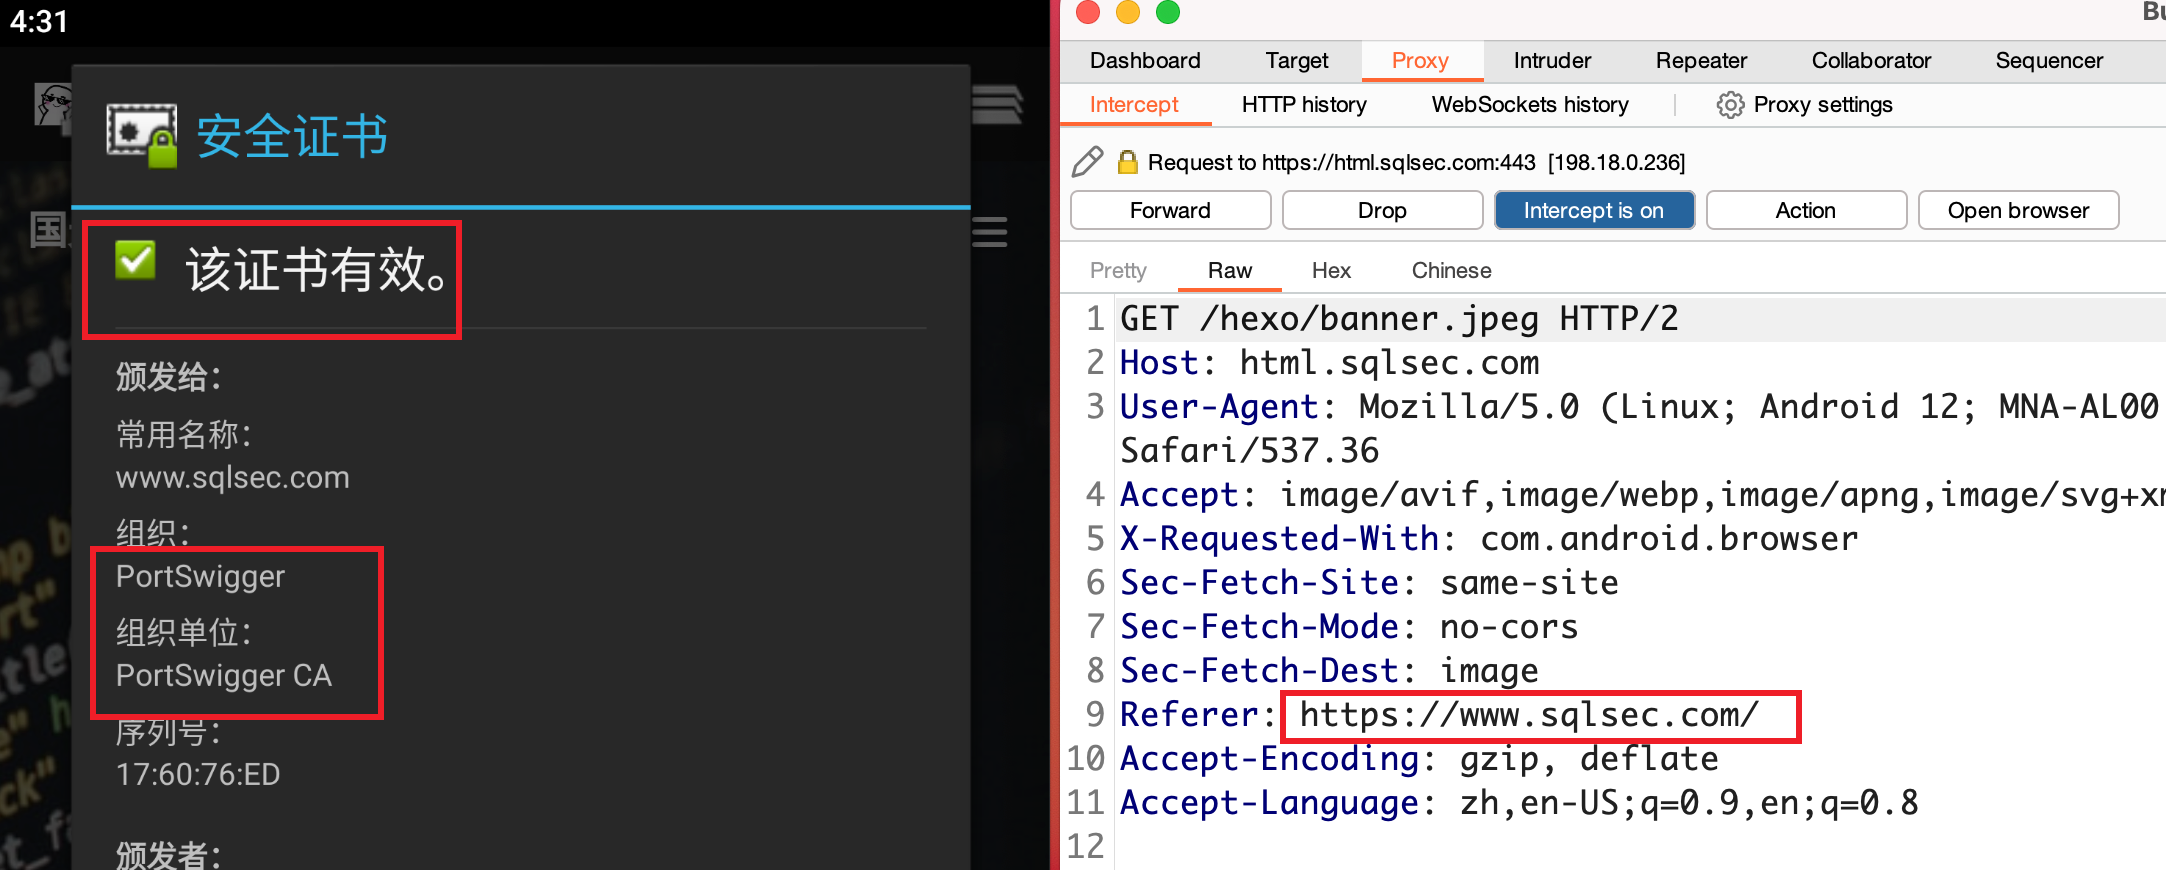
Task: Click the security certificate icon in dialog
Action: [142, 135]
